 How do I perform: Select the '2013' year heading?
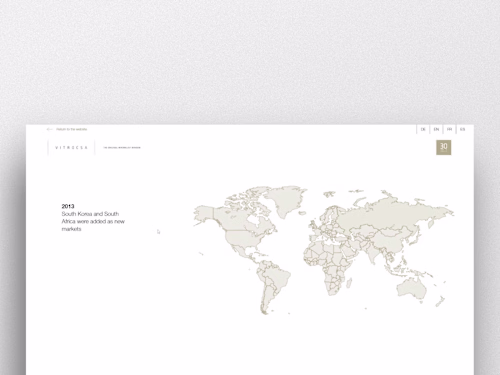pyautogui.click(x=68, y=206)
